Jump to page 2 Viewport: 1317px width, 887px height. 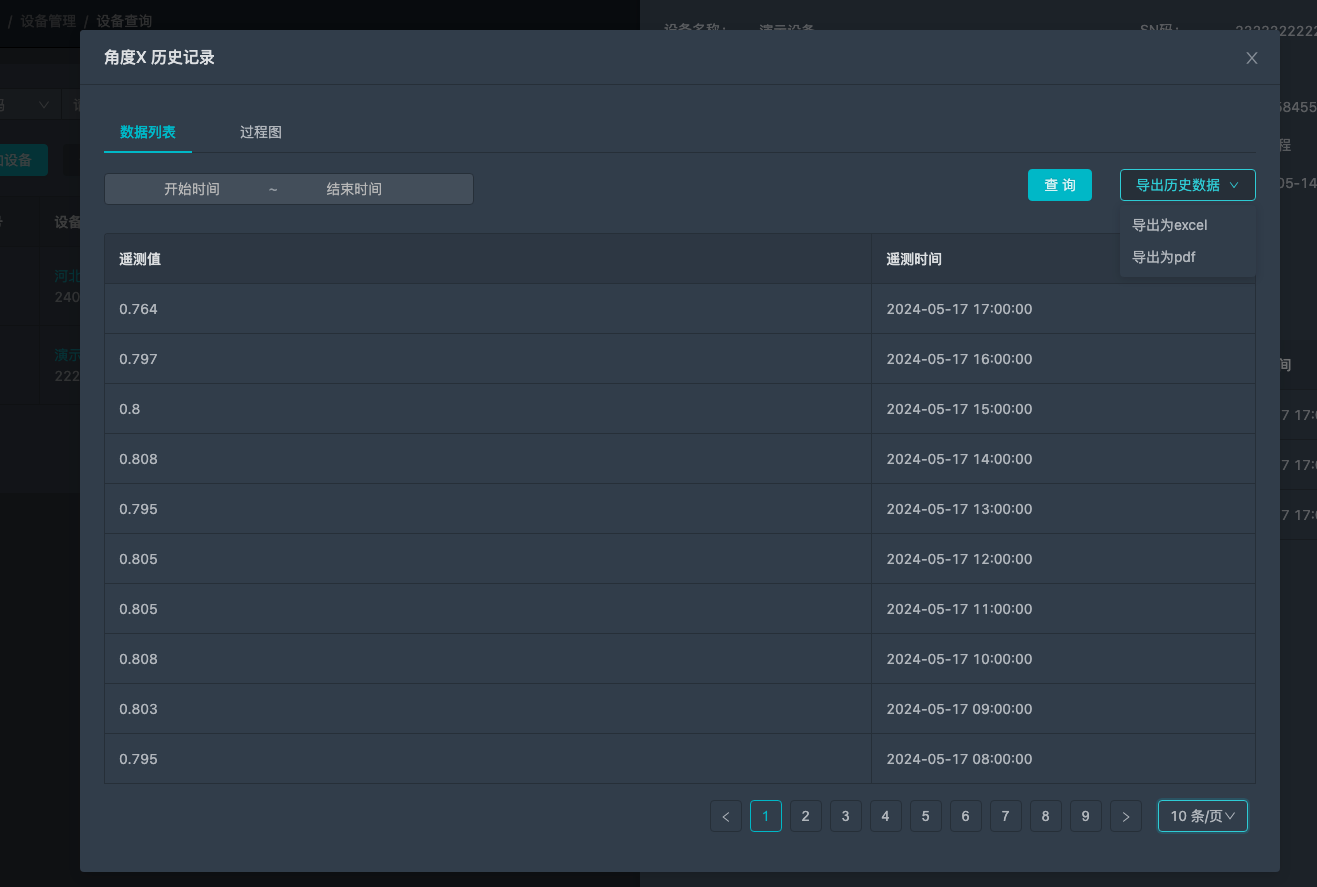coord(806,817)
